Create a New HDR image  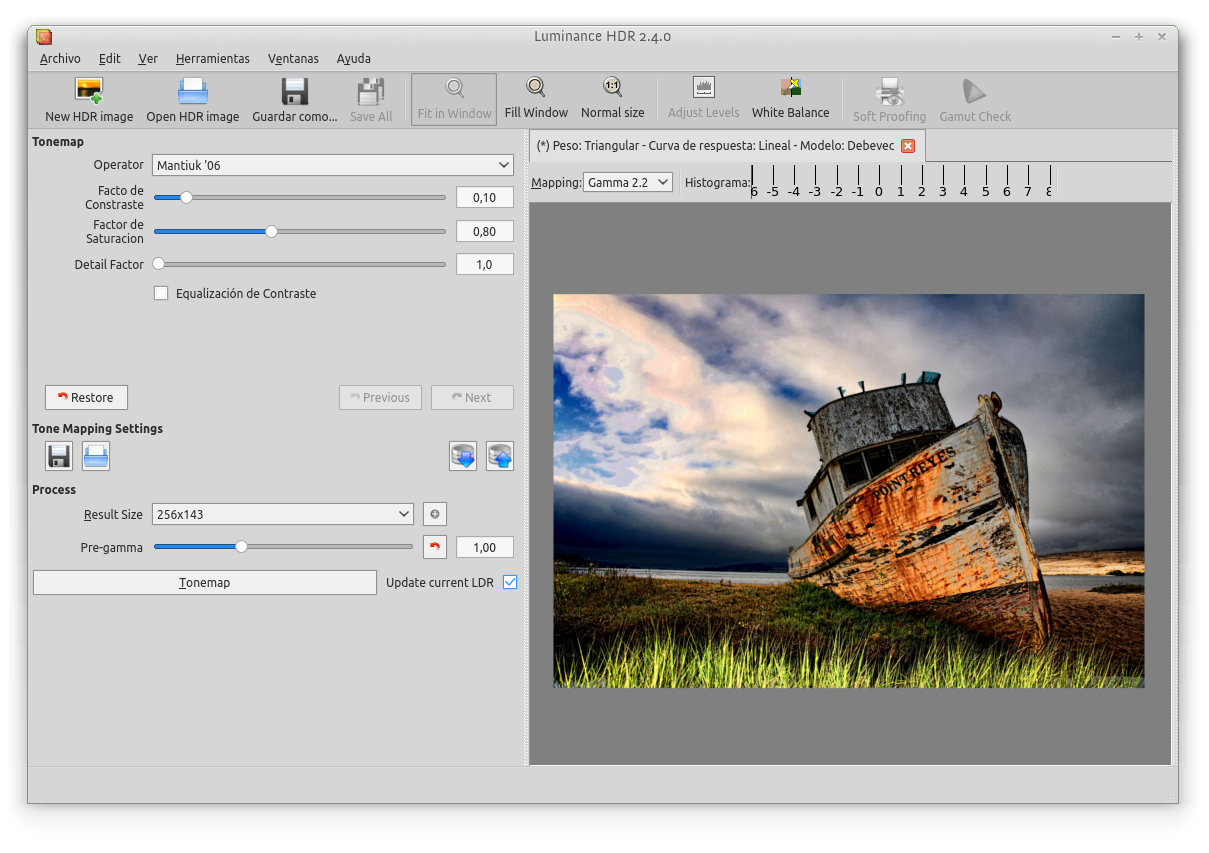pos(88,97)
